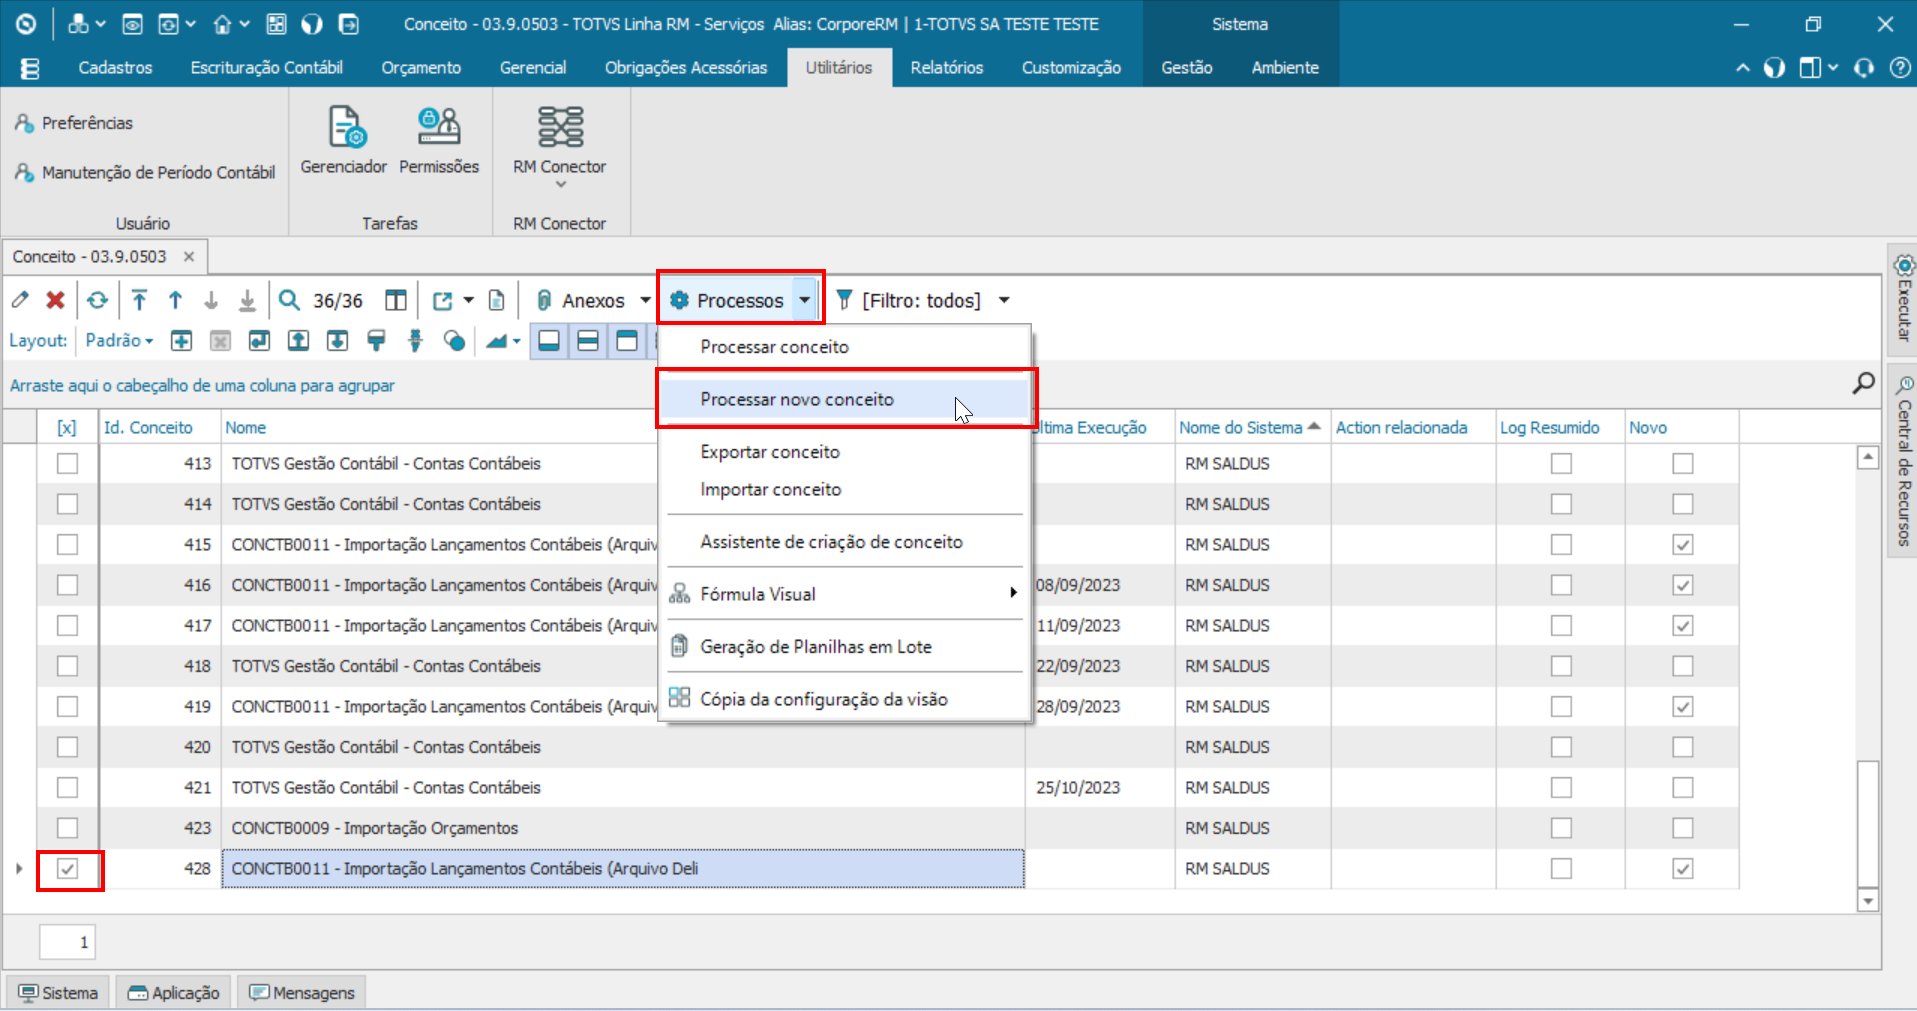Uncheck the selected box for concept 428
The width and height of the screenshot is (1917, 1011).
point(67,869)
